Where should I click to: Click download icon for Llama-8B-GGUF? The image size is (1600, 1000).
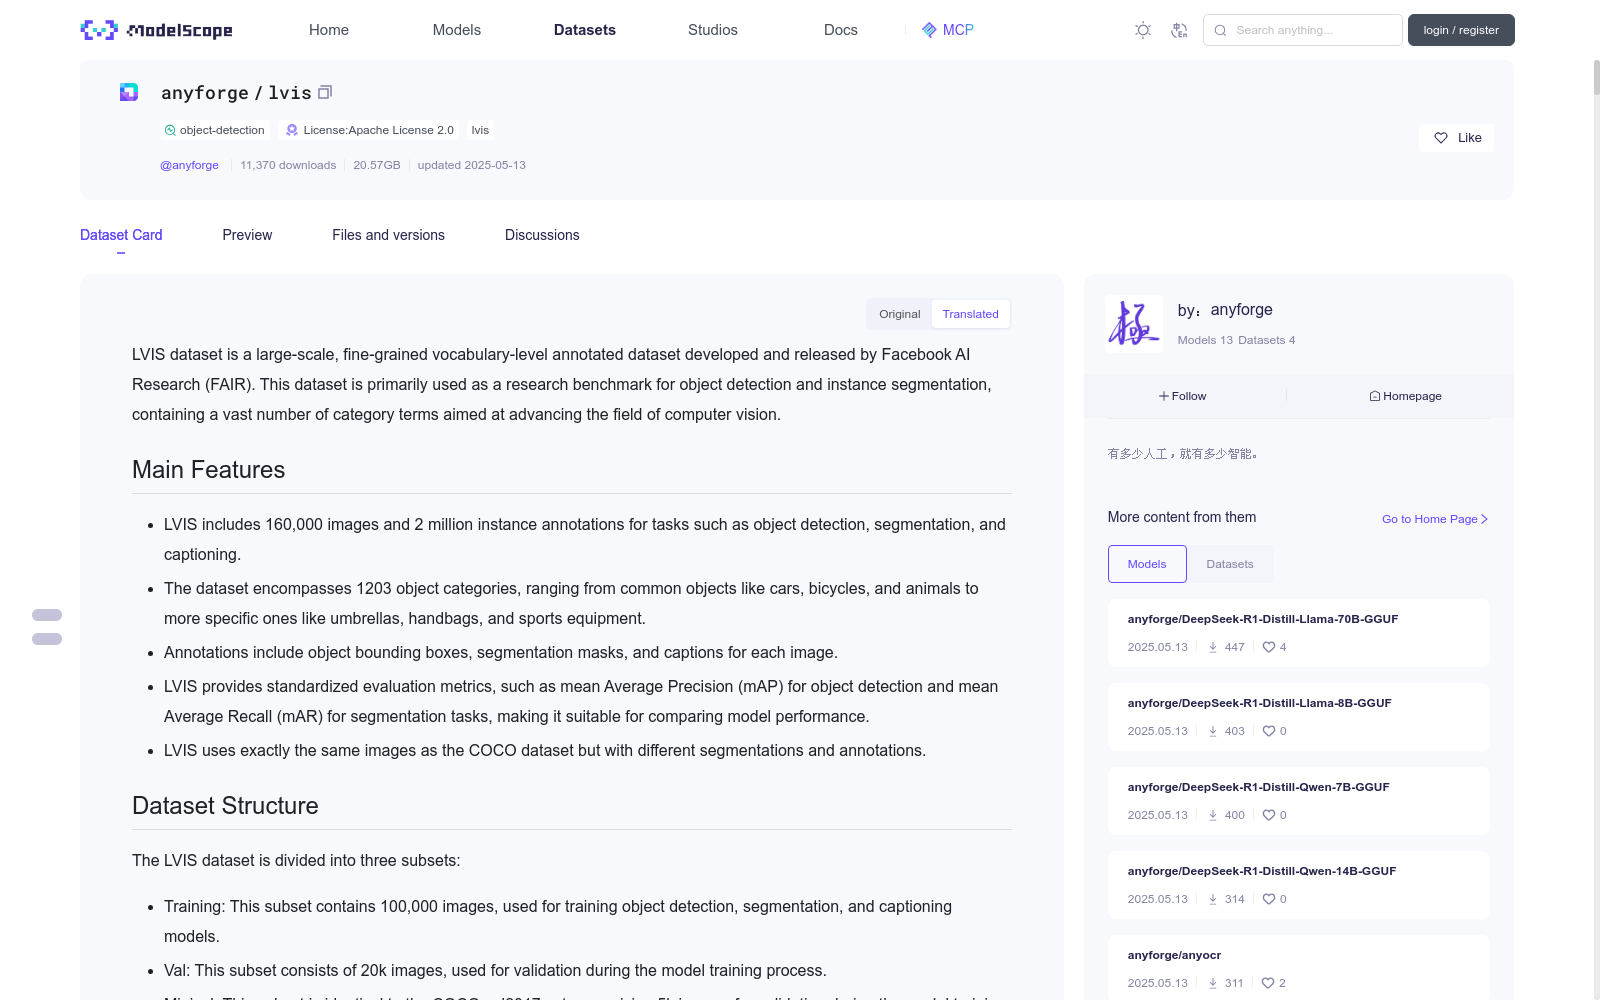(1213, 731)
